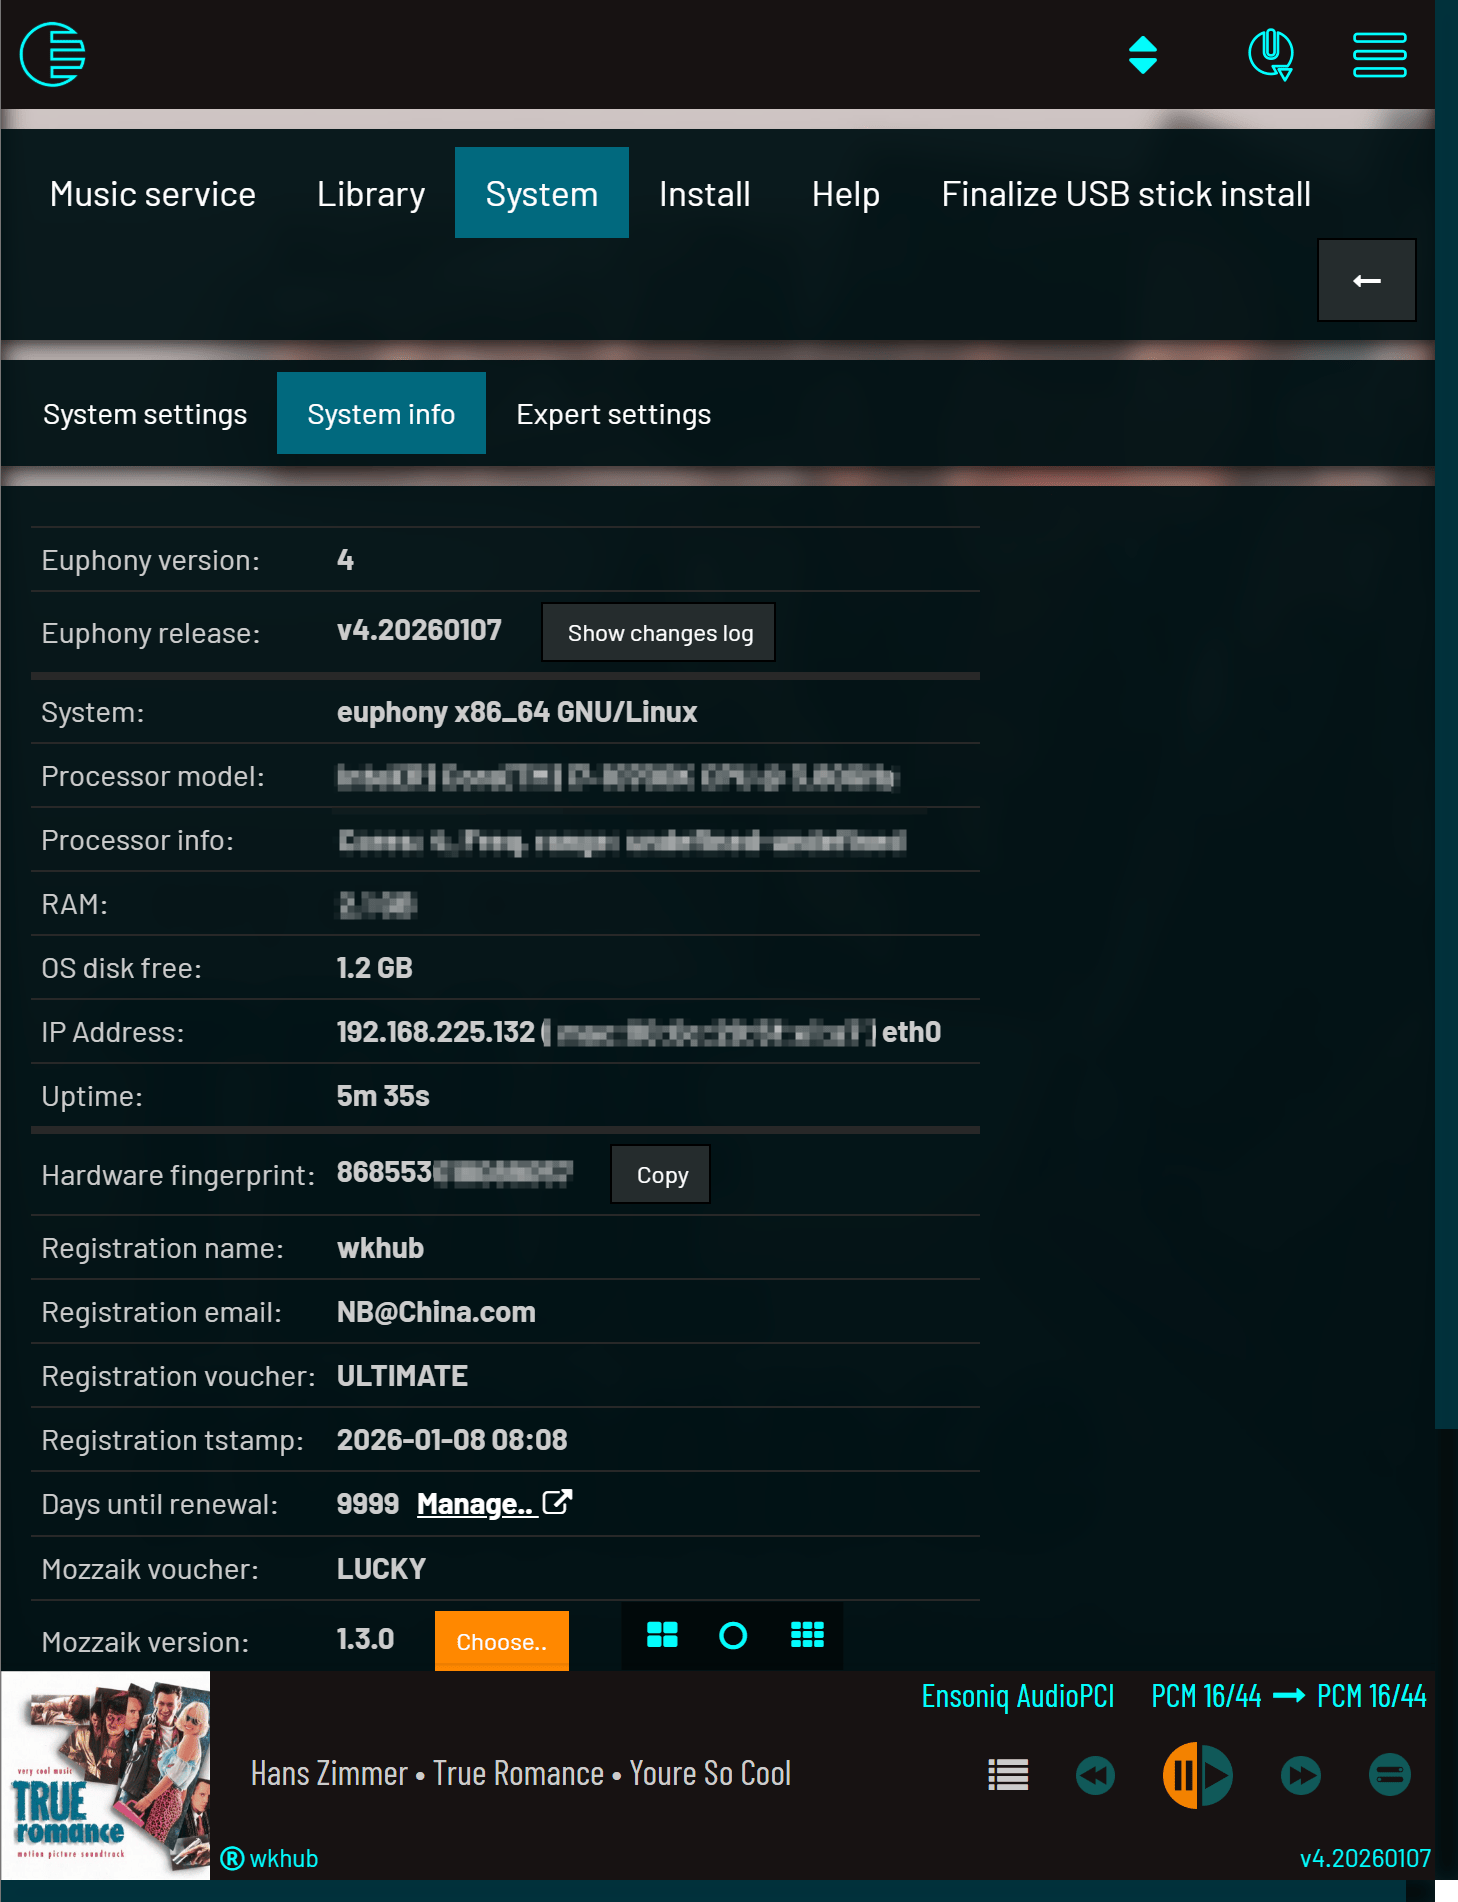The width and height of the screenshot is (1458, 1902).
Task: Open the power options icon
Action: (x=1270, y=55)
